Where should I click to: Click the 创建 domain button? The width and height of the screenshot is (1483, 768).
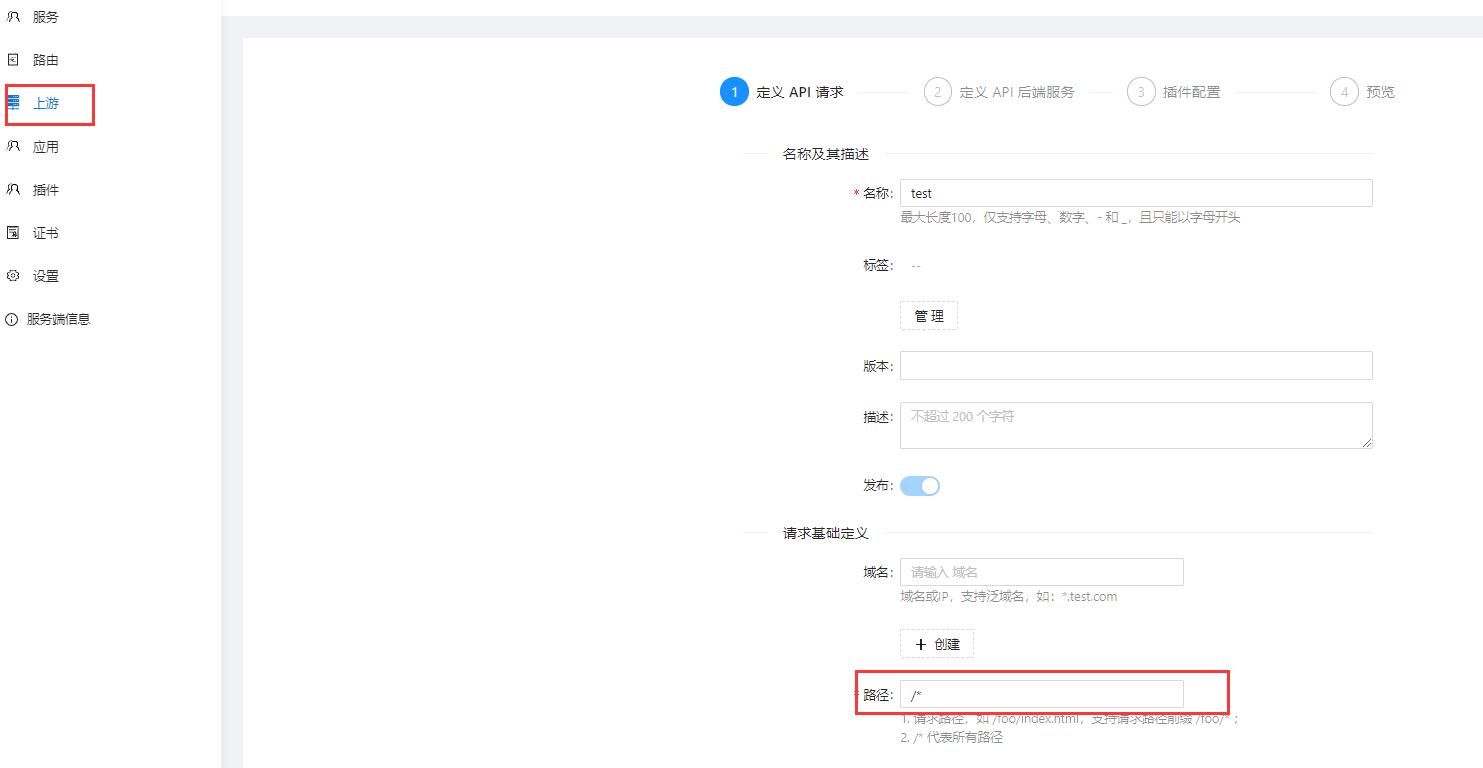937,644
